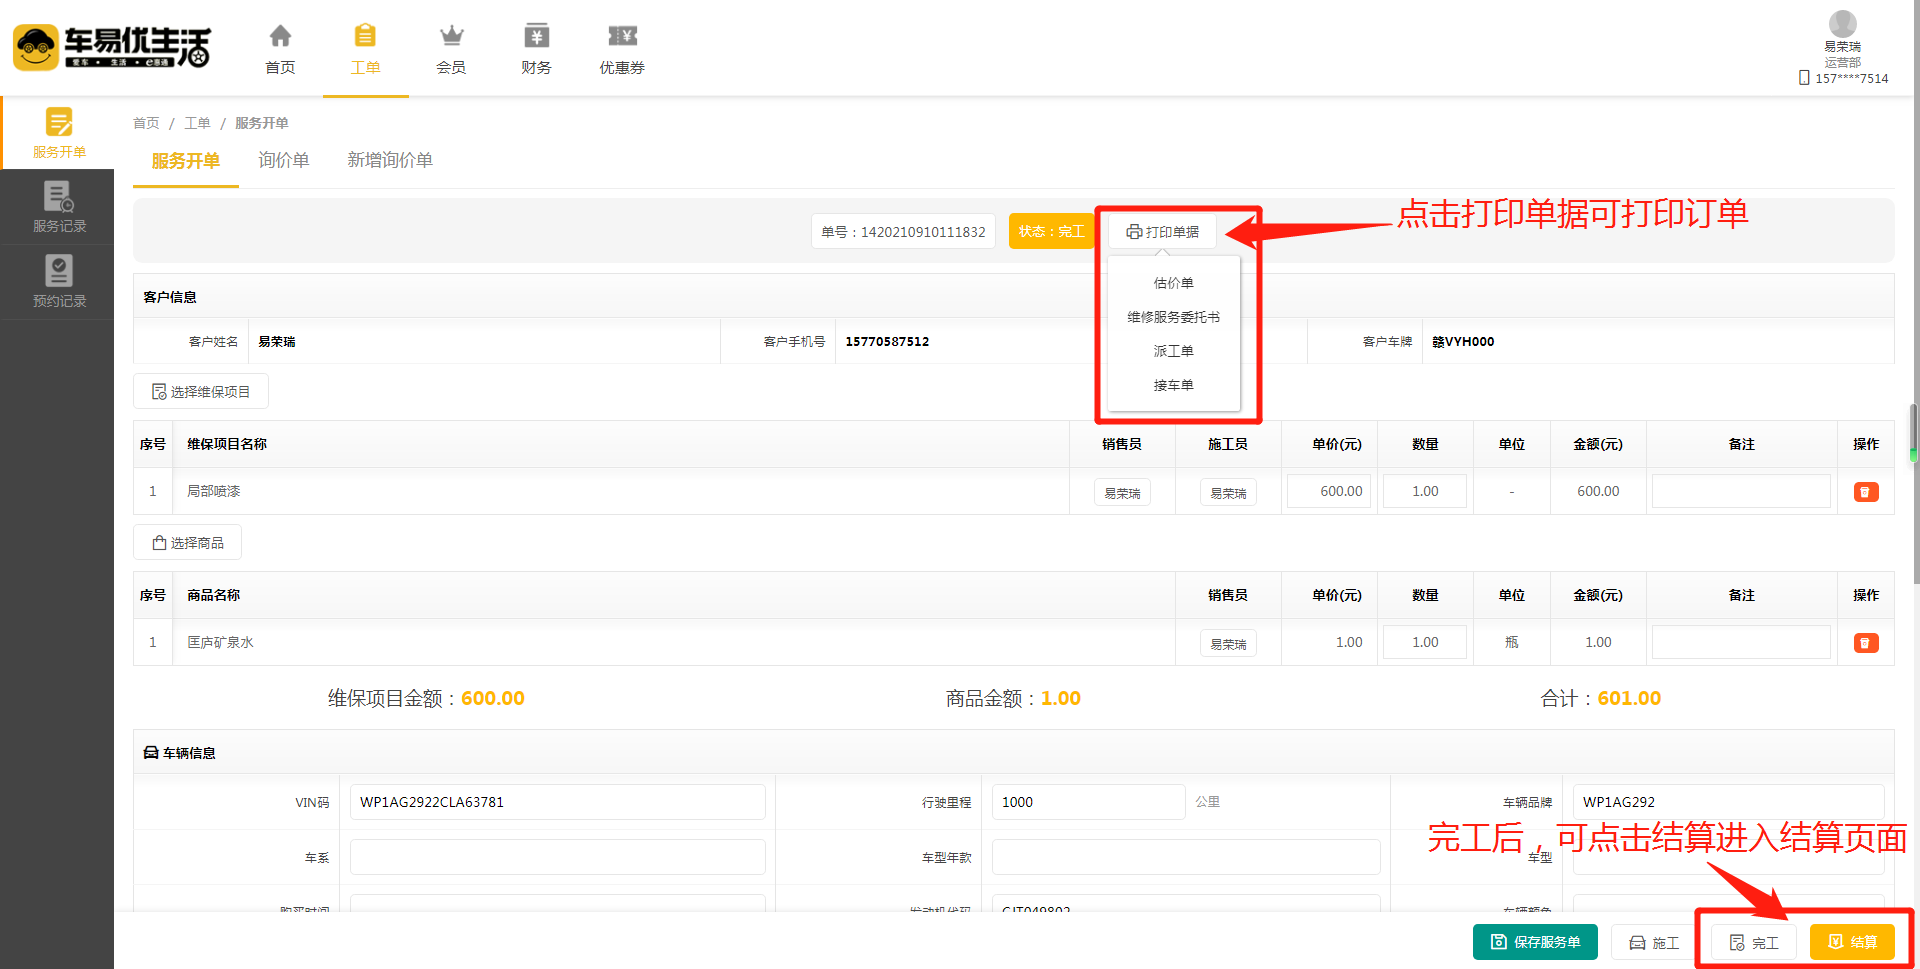
Task: Click the masked phone 157****7514 at top right
Action: pyautogui.click(x=1852, y=78)
